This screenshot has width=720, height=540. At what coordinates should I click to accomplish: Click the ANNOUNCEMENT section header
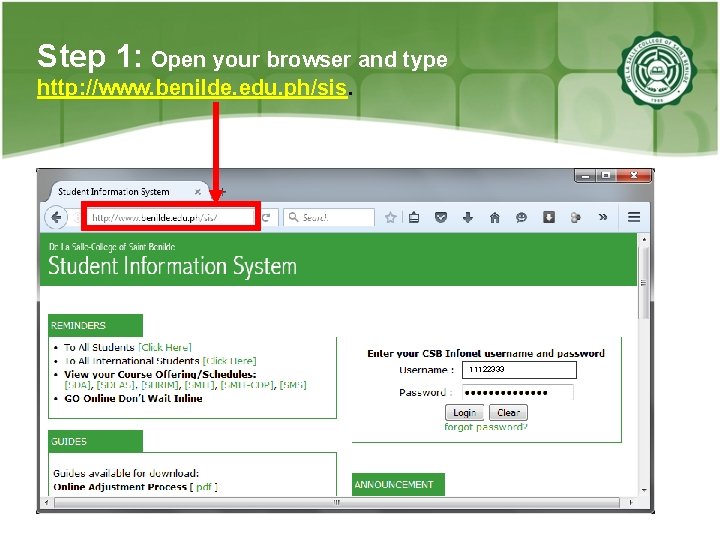click(398, 484)
